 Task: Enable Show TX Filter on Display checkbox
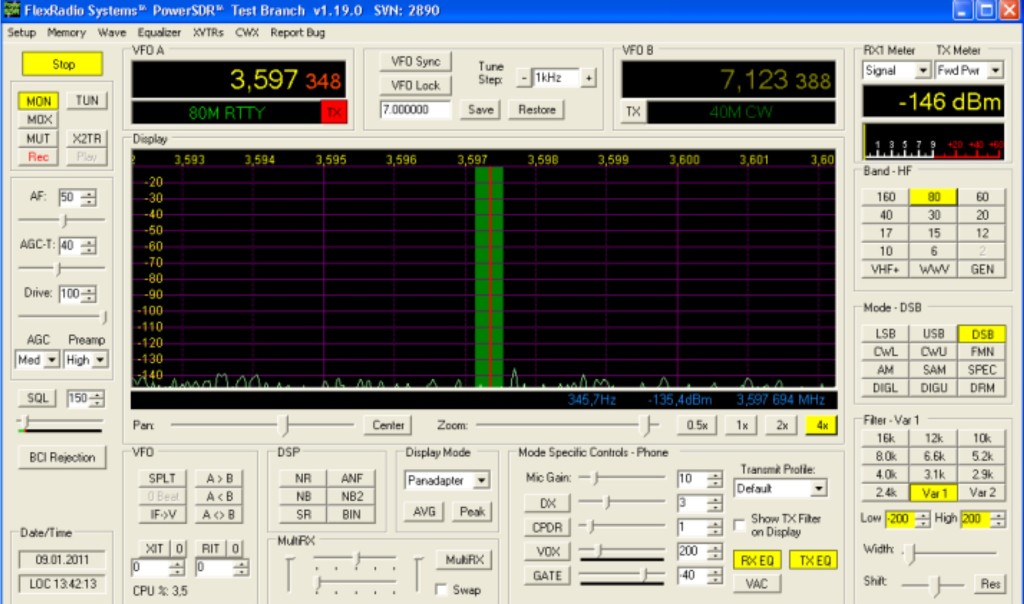pyautogui.click(x=740, y=524)
